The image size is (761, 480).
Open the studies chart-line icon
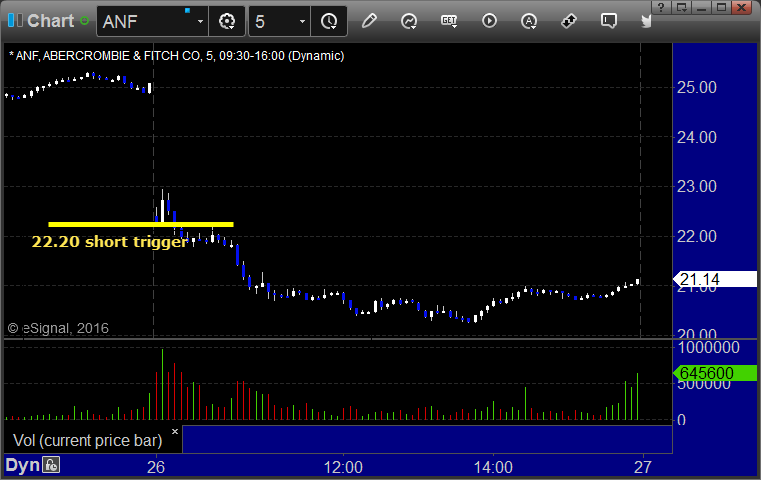[x=409, y=21]
